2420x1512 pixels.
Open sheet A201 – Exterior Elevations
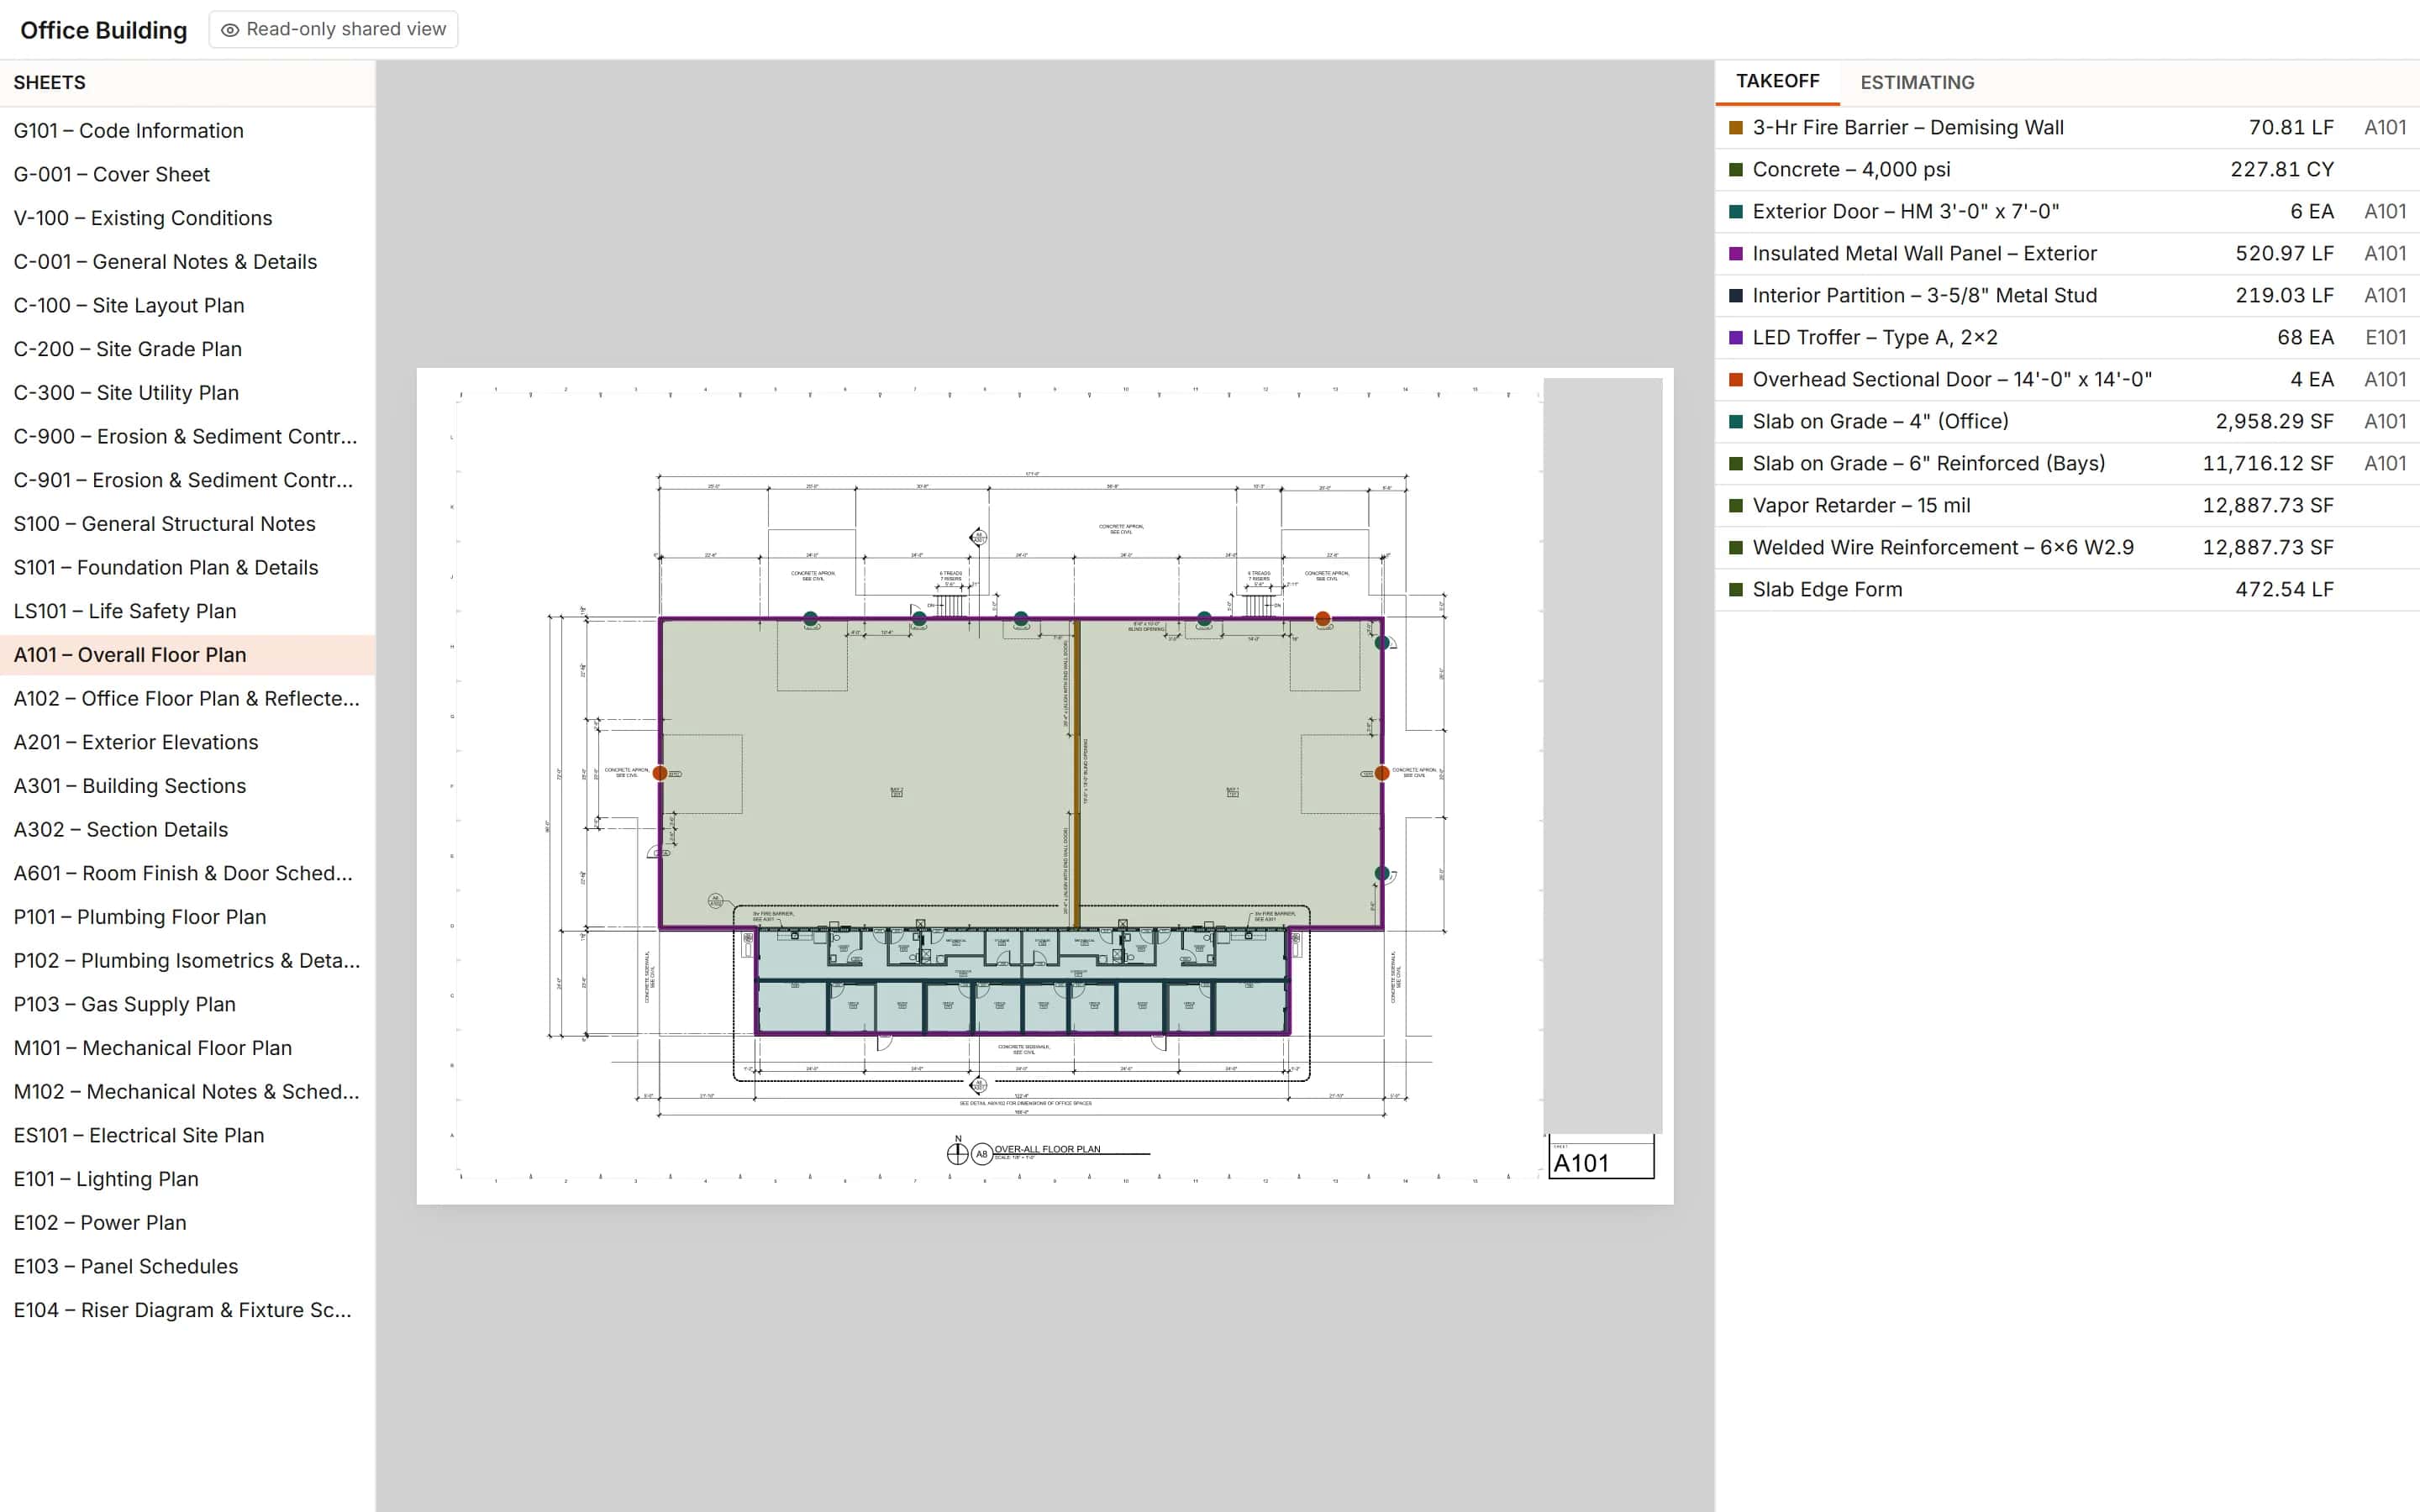pyautogui.click(x=187, y=742)
